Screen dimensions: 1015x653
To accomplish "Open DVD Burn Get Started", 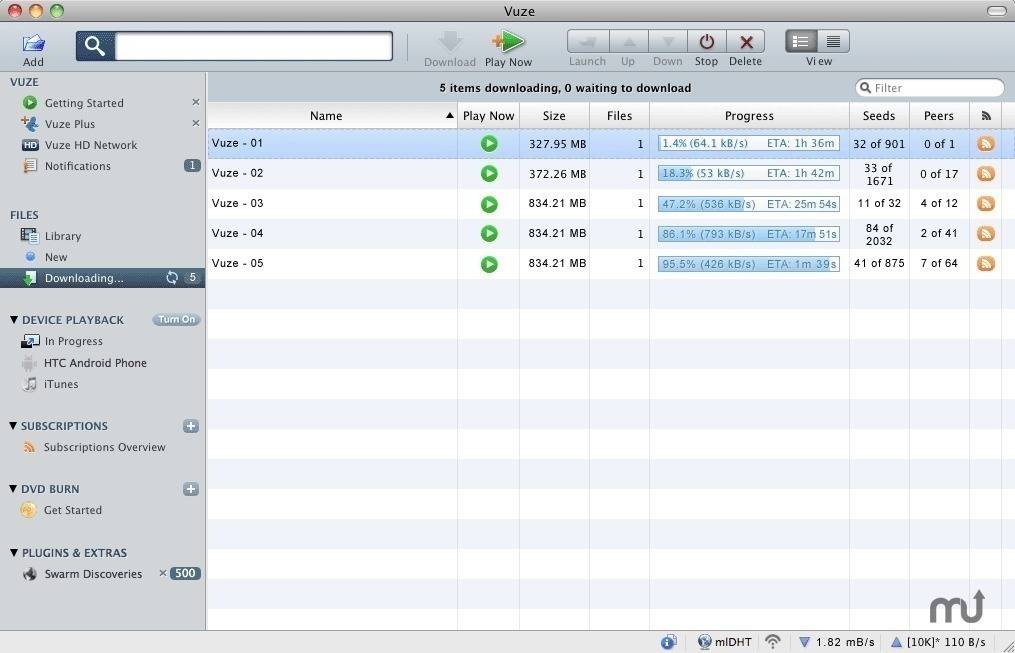I will coord(72,510).
